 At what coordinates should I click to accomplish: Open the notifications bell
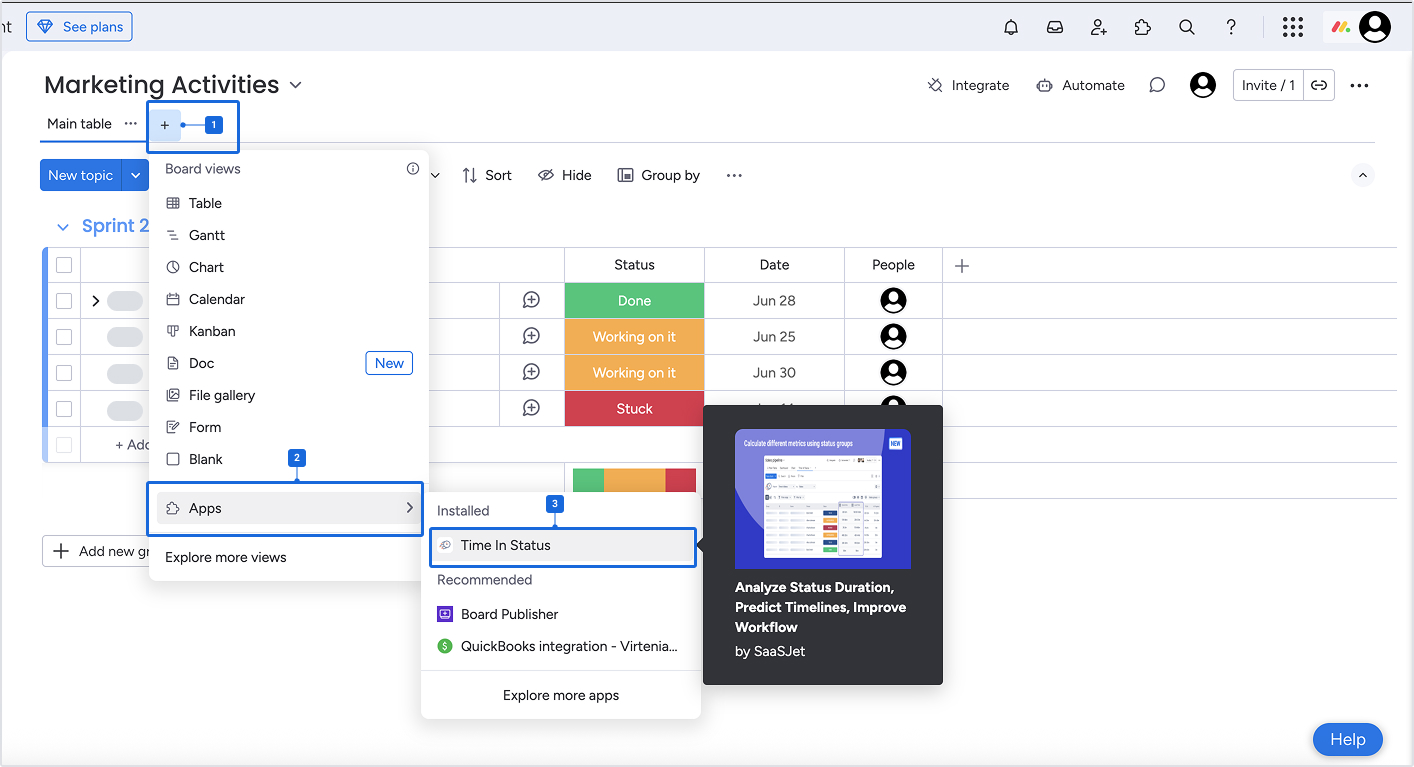click(1011, 28)
